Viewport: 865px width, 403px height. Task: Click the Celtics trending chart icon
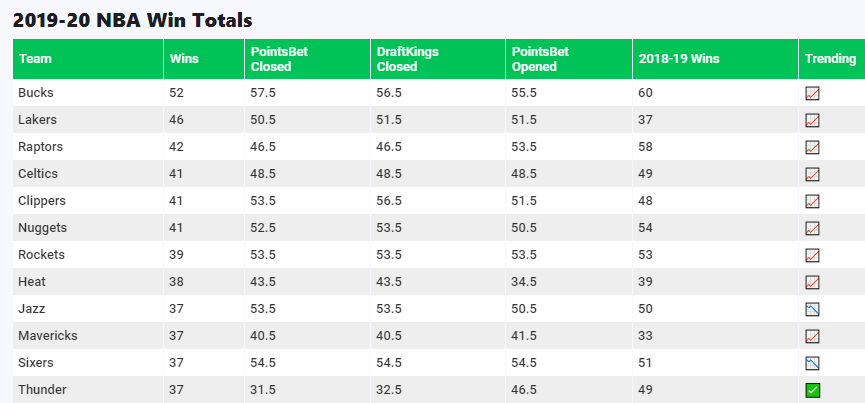(x=813, y=174)
